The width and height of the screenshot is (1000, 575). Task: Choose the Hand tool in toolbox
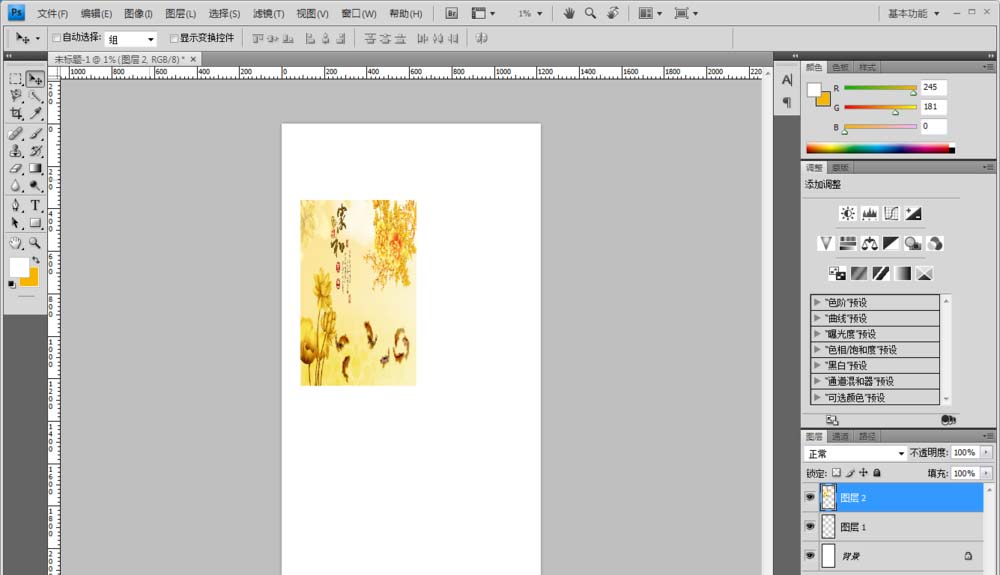coord(17,243)
